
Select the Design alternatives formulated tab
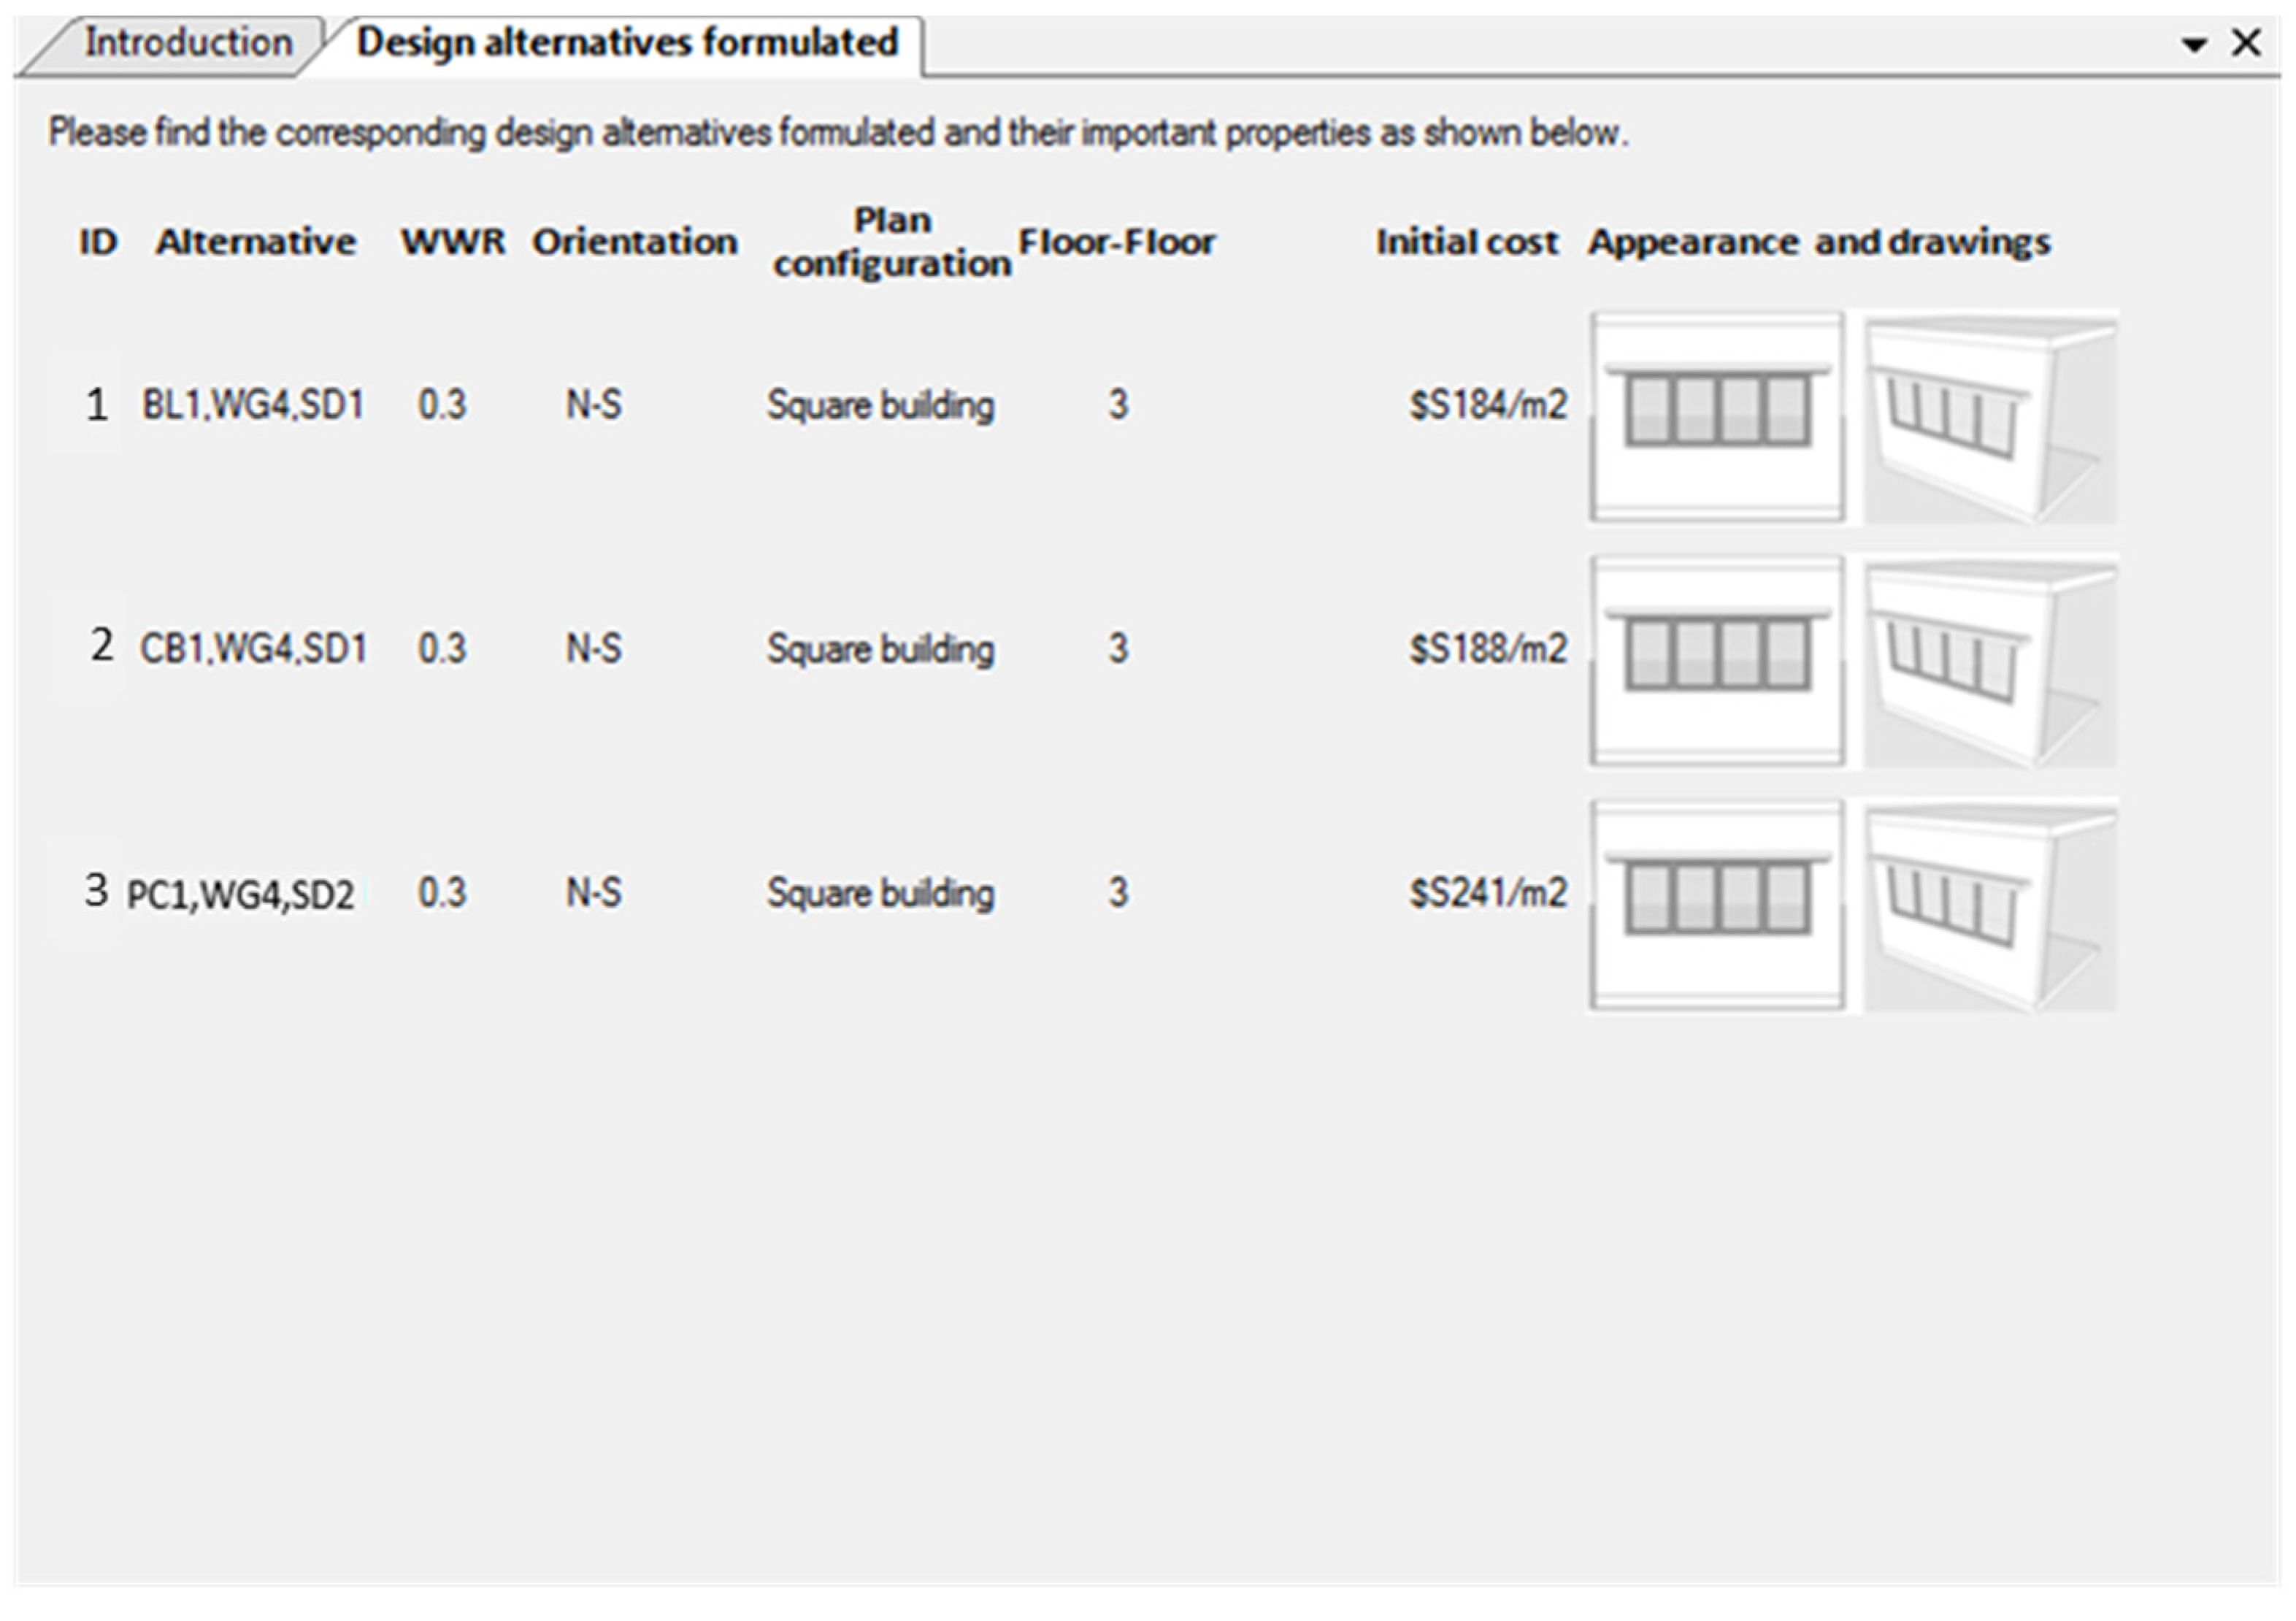click(x=627, y=43)
